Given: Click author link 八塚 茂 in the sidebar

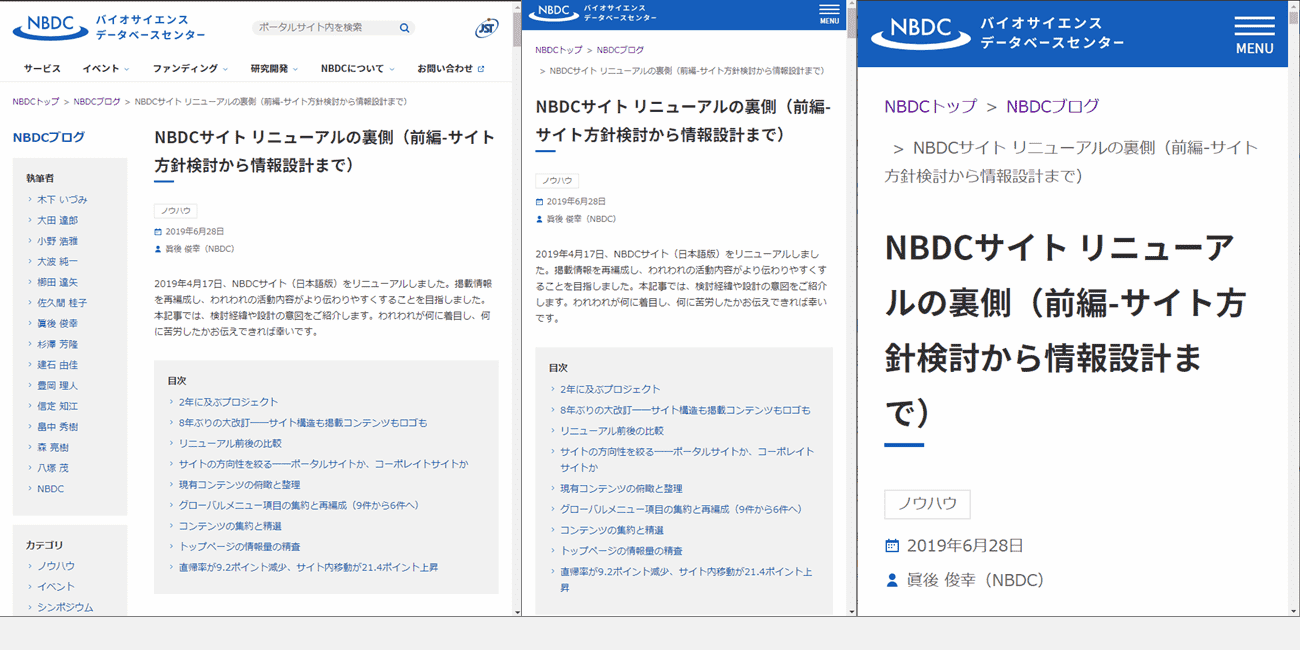Looking at the screenshot, I should tap(53, 468).
